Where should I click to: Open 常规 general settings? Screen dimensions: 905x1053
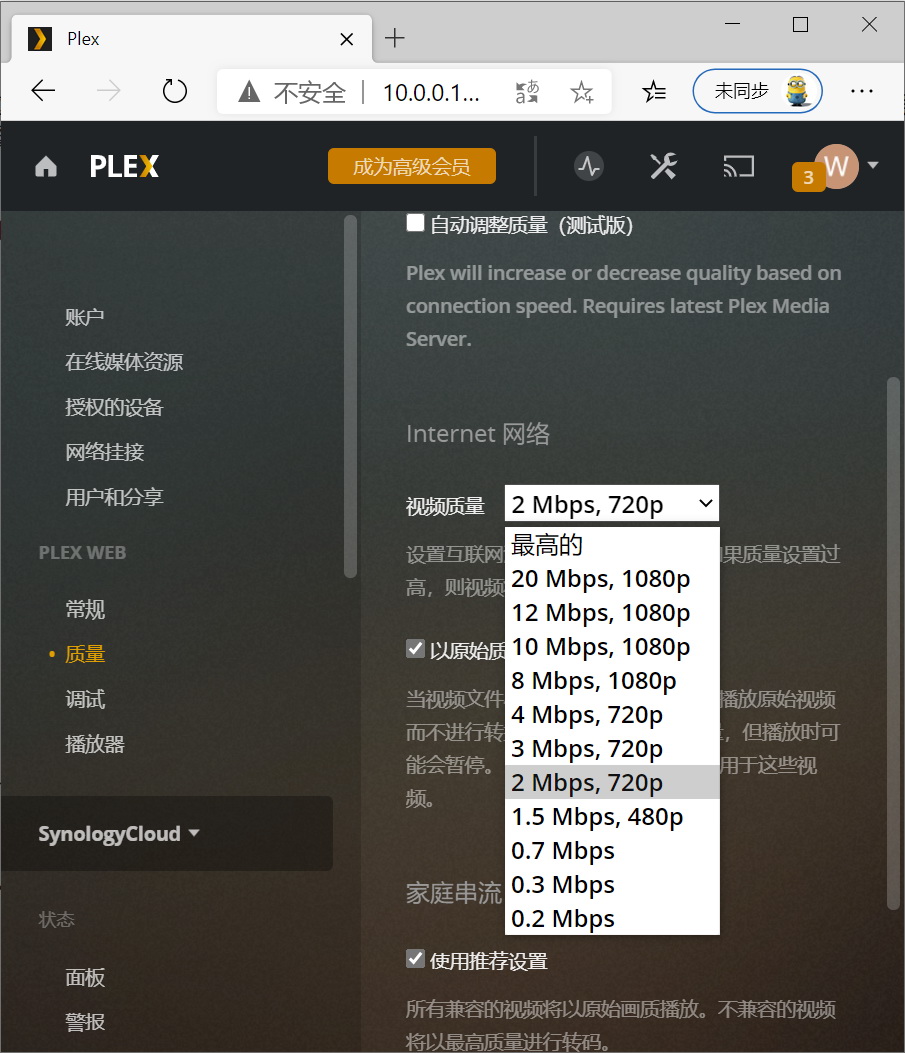coord(85,610)
